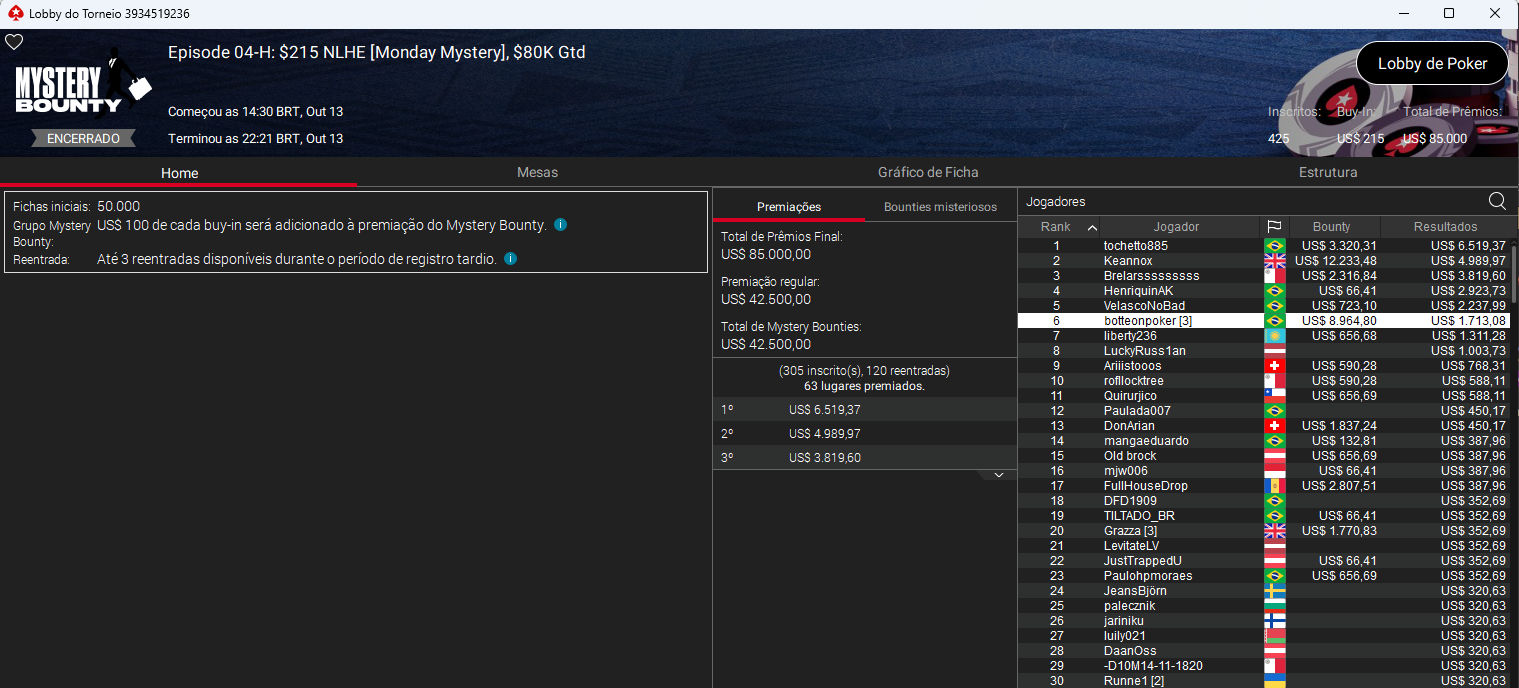Sort by the Bounty column header

[1331, 227]
